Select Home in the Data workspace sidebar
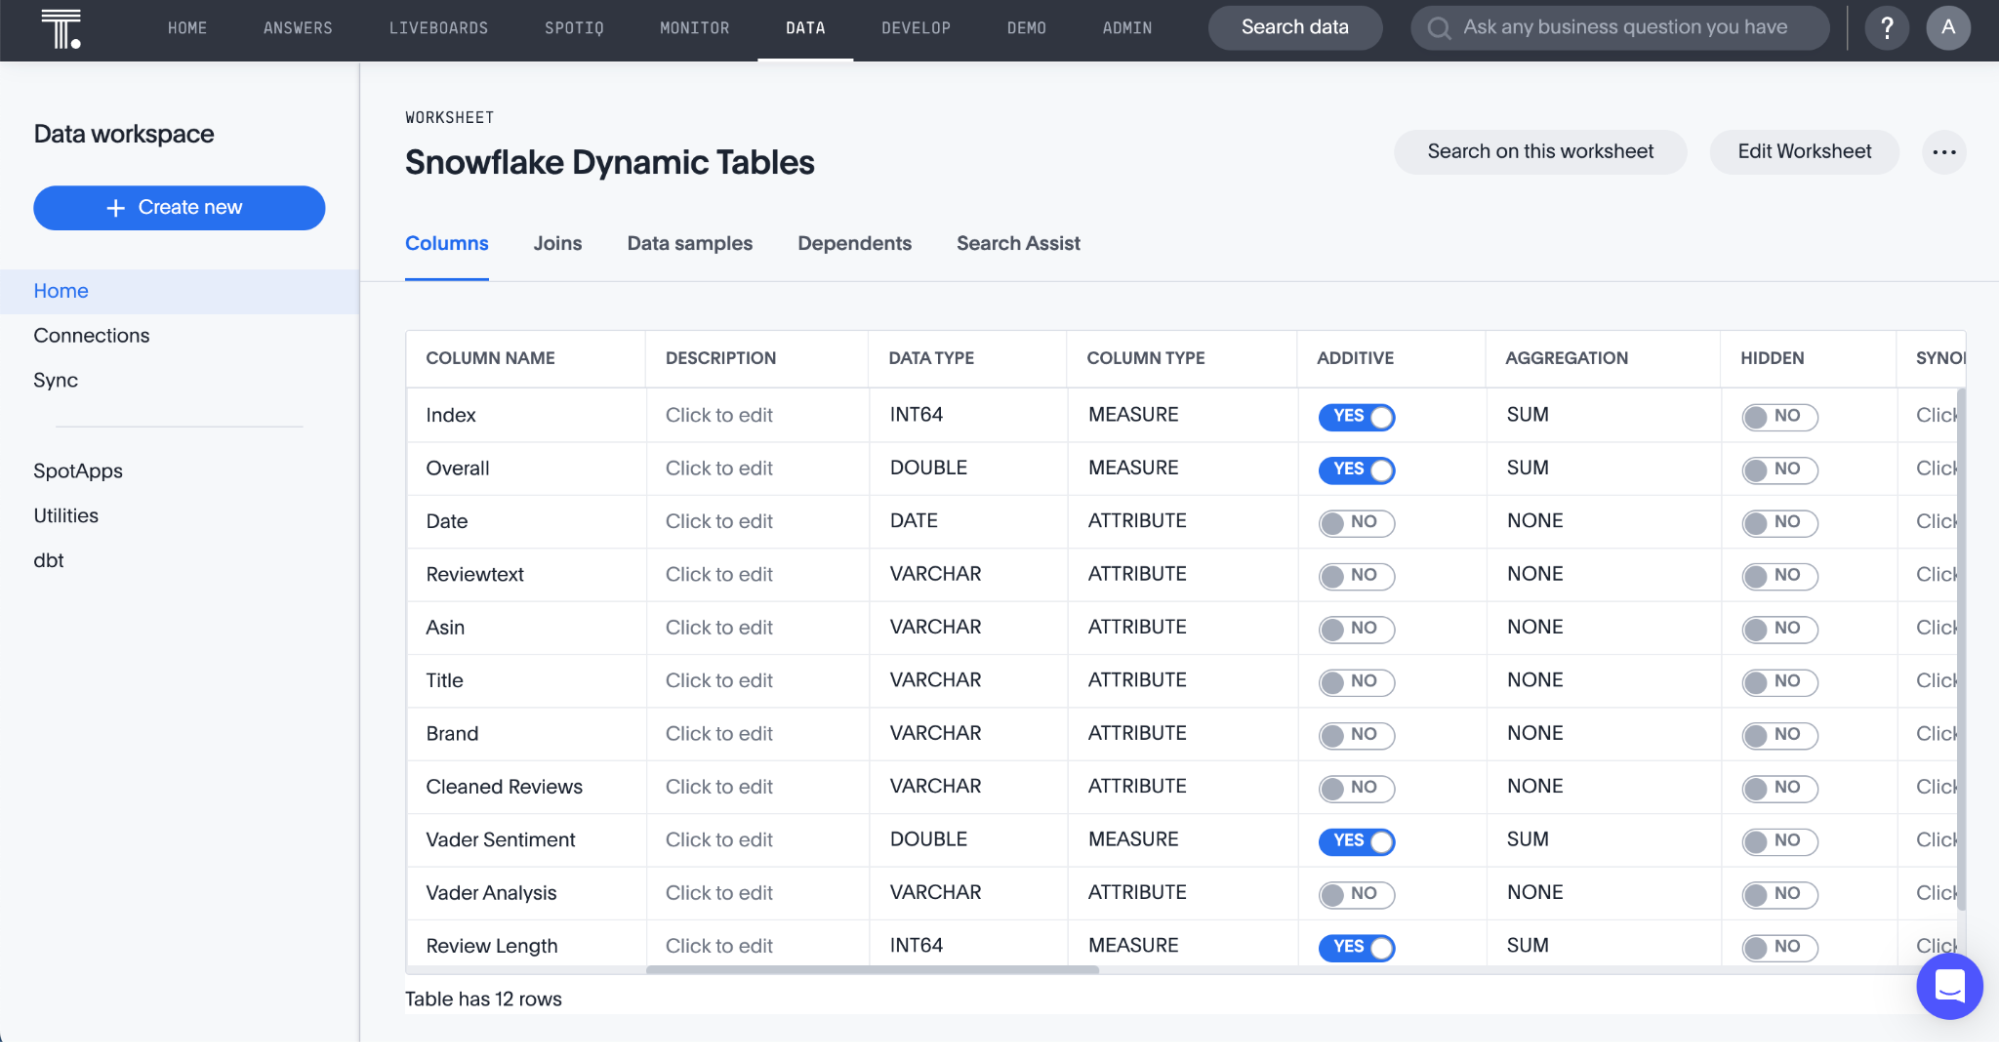1999x1043 pixels. click(179, 291)
